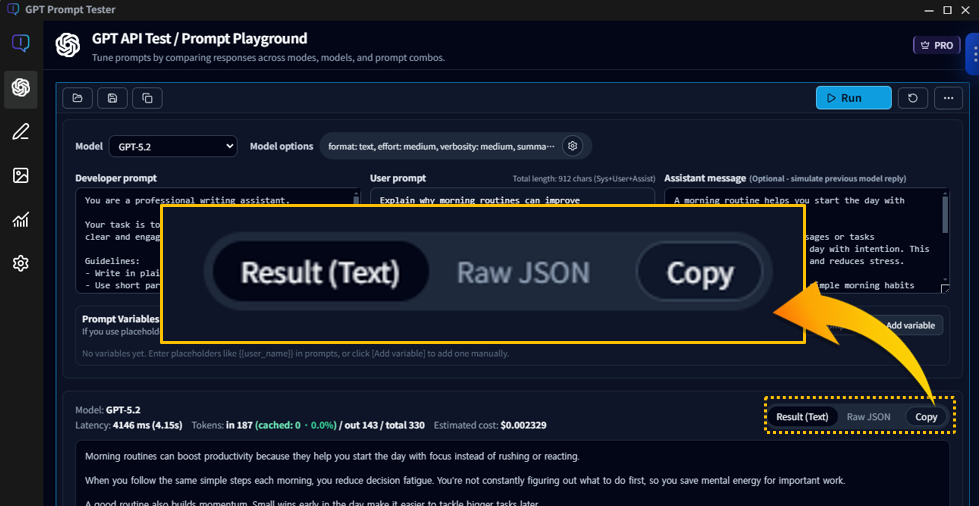979x506 pixels.
Task: Click the PRO badge button
Action: click(x=936, y=45)
